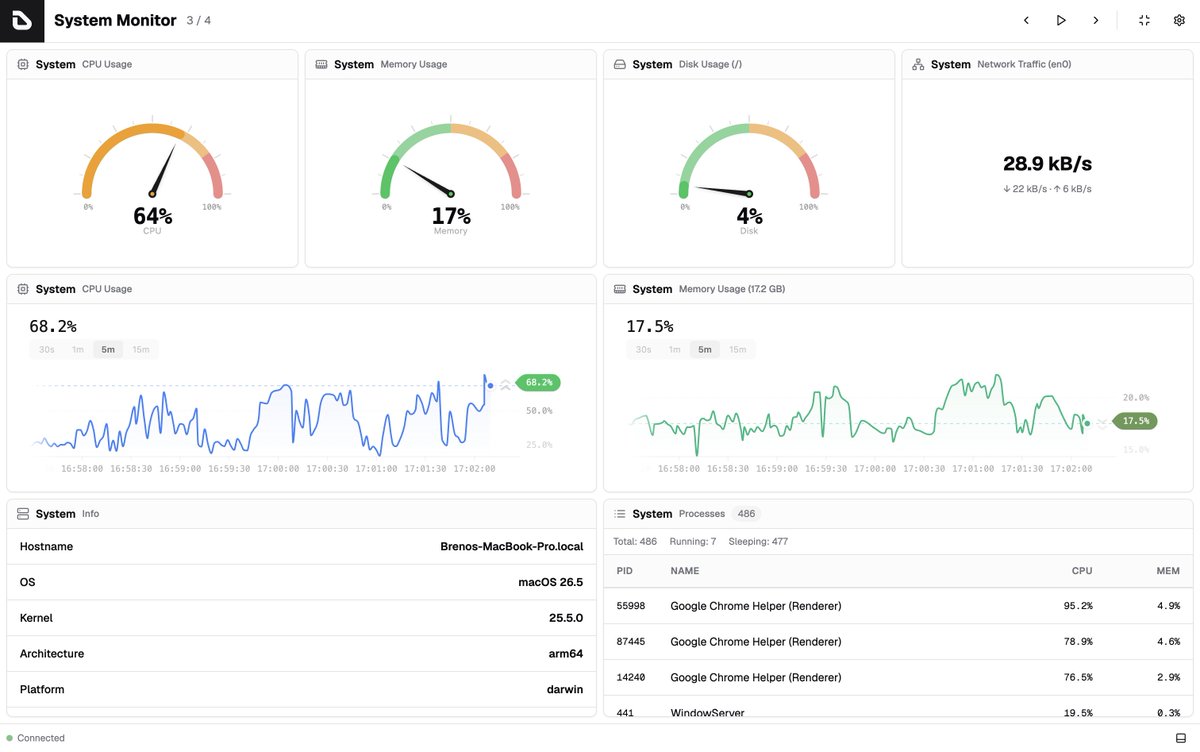
Task: Click server icon in System Info header
Action: [x=23, y=514]
